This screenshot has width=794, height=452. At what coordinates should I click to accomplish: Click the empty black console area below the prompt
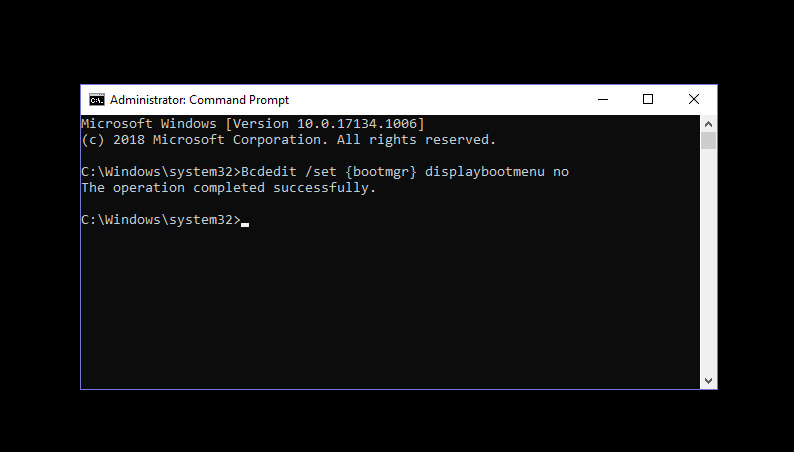coord(390,309)
